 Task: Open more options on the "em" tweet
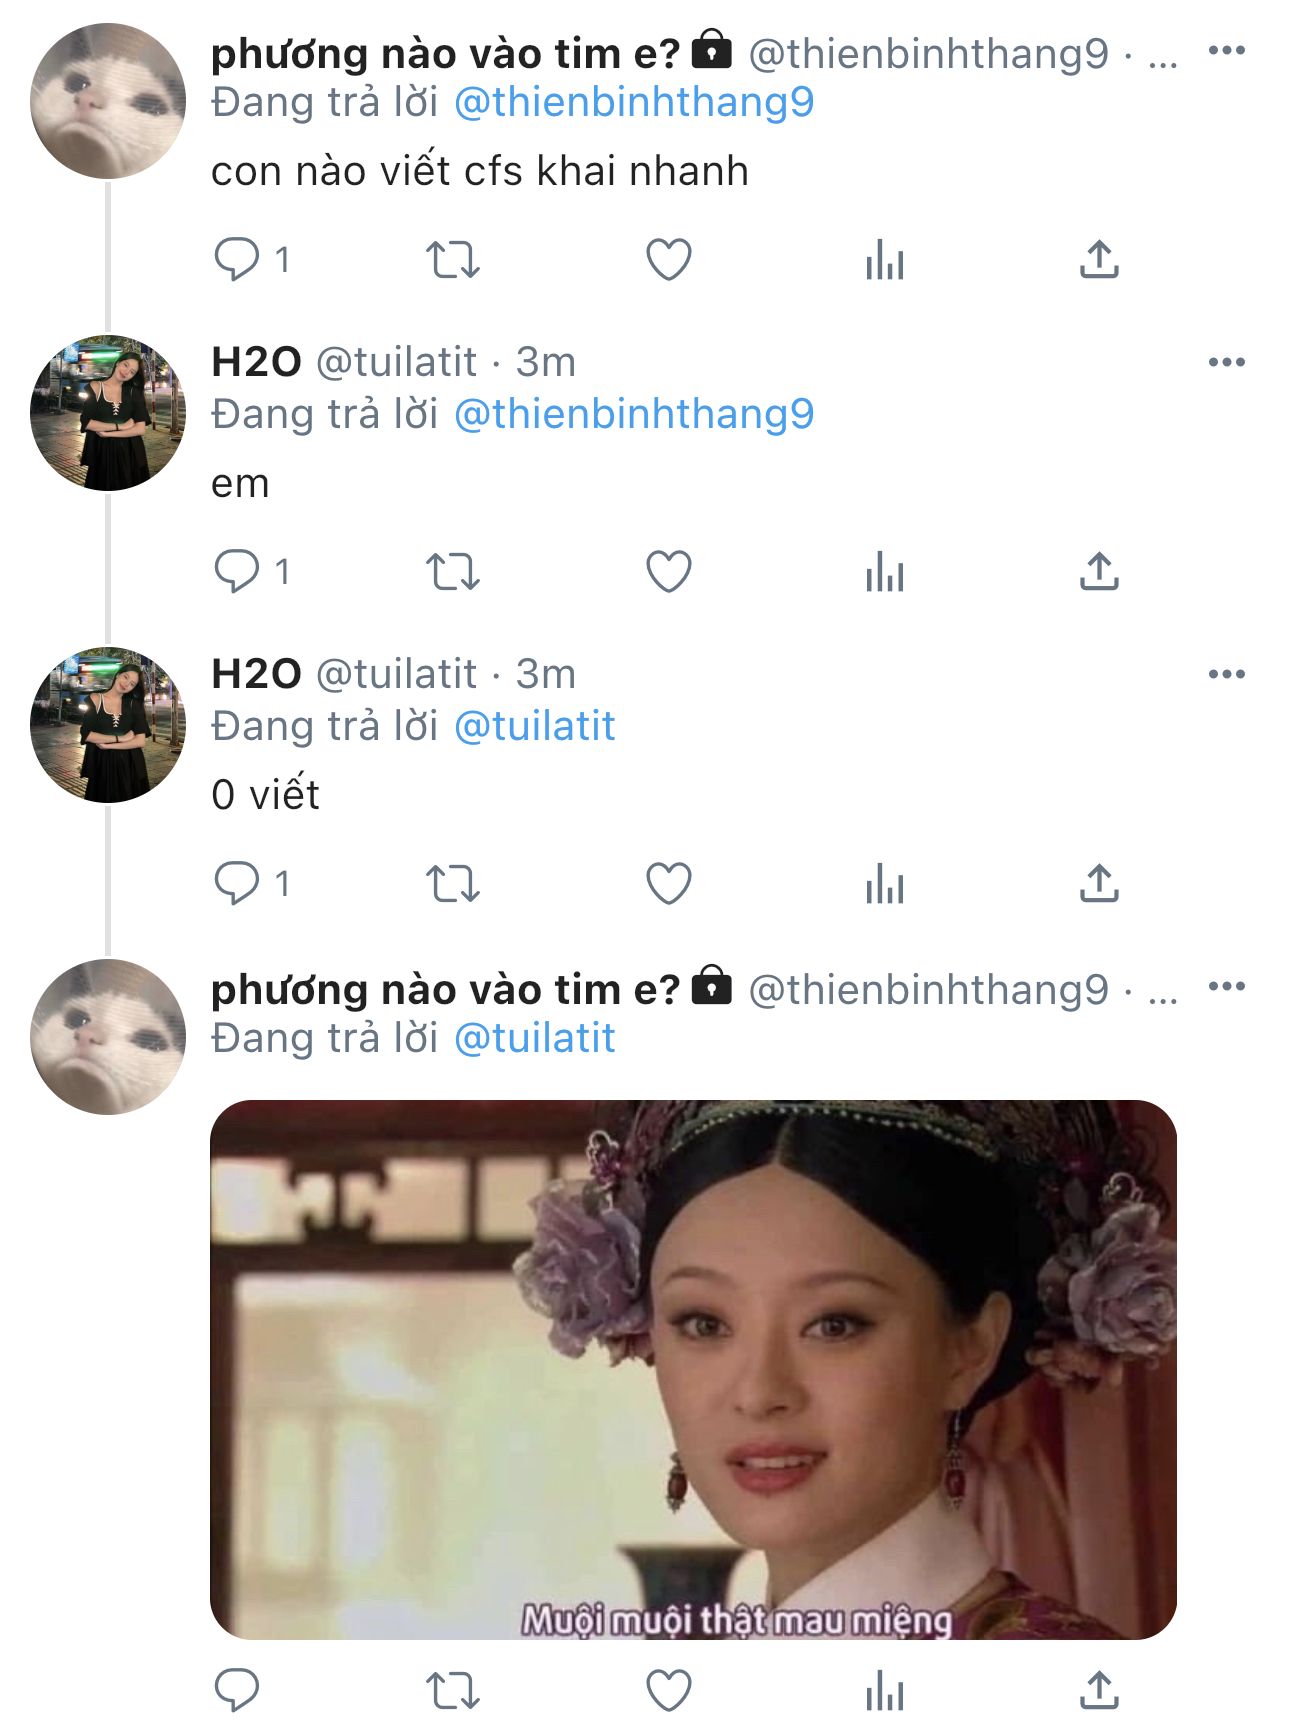(1226, 362)
